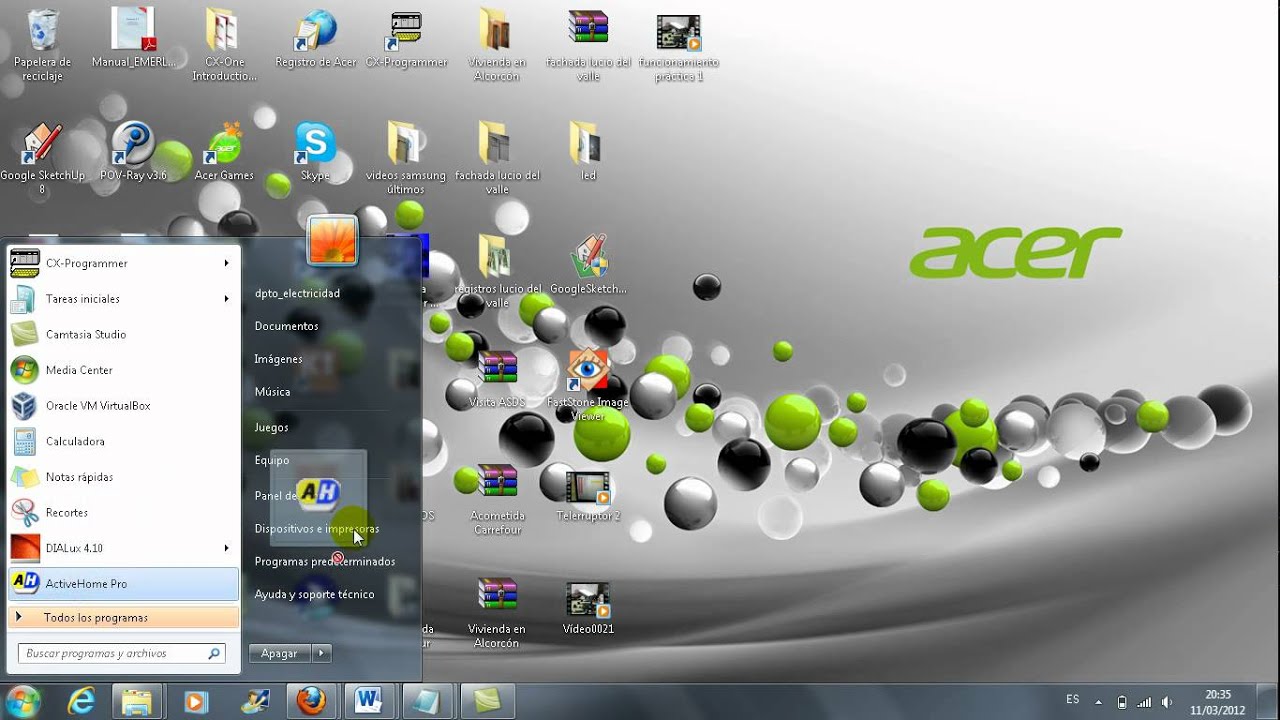The image size is (1280, 720).
Task: Open Música link in Start menu
Action: point(273,392)
